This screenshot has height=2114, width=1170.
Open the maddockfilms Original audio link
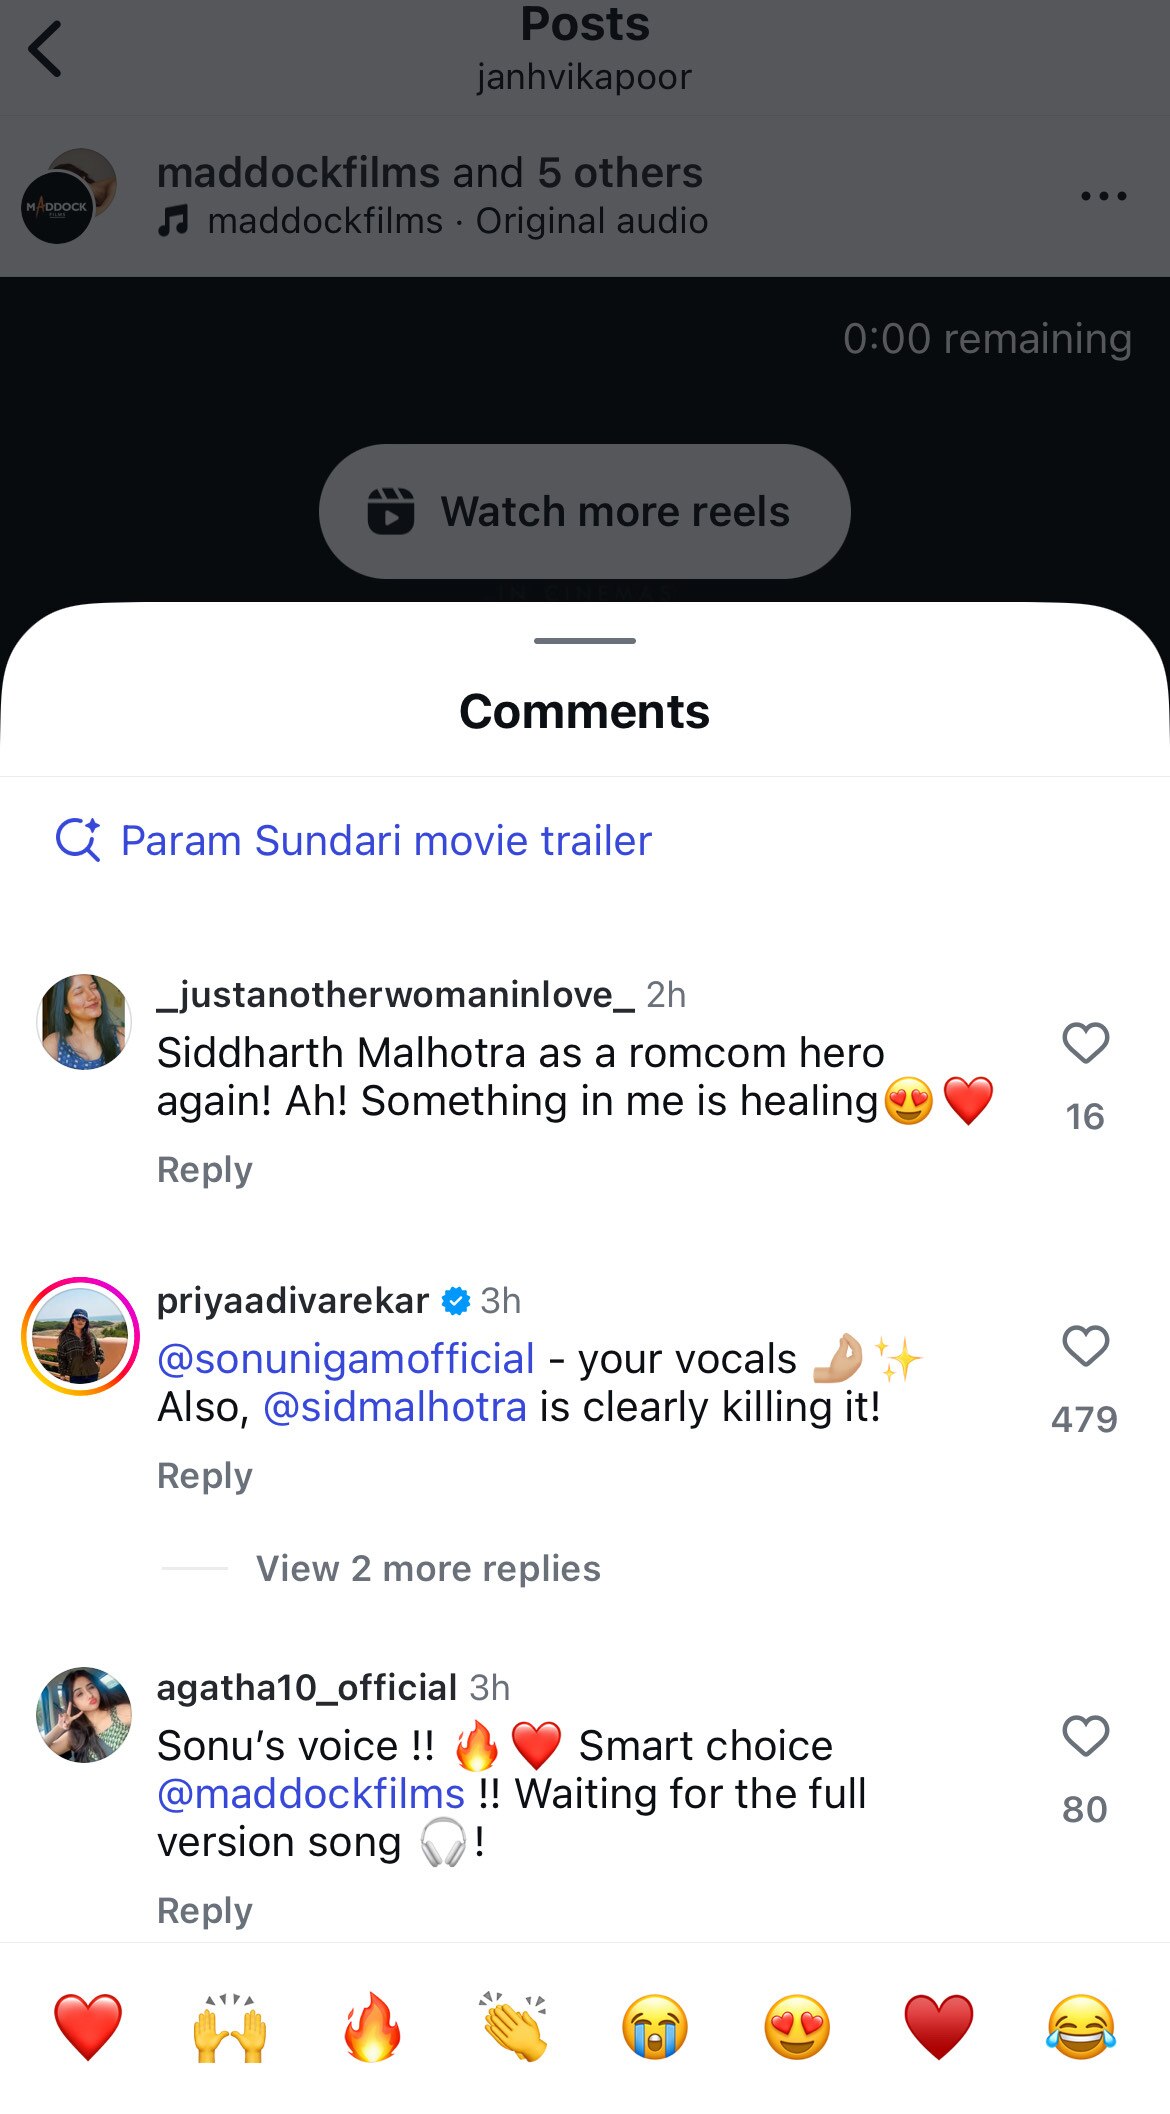tap(457, 221)
